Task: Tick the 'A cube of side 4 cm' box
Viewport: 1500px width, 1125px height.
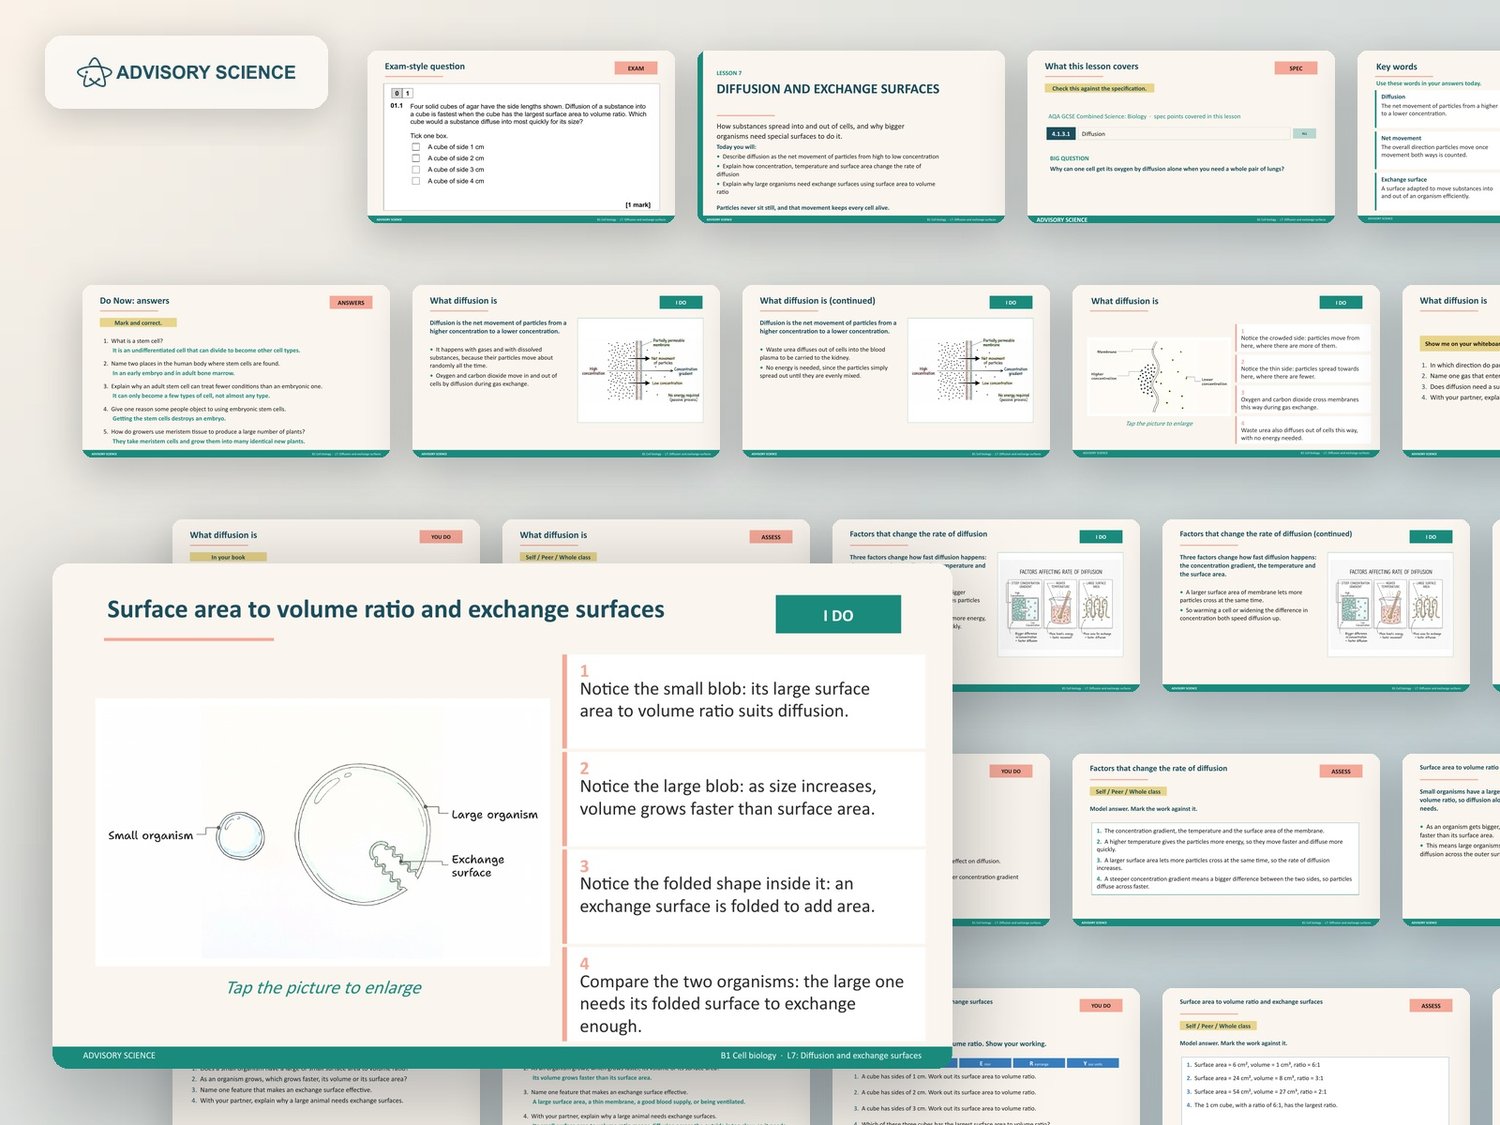Action: point(416,181)
